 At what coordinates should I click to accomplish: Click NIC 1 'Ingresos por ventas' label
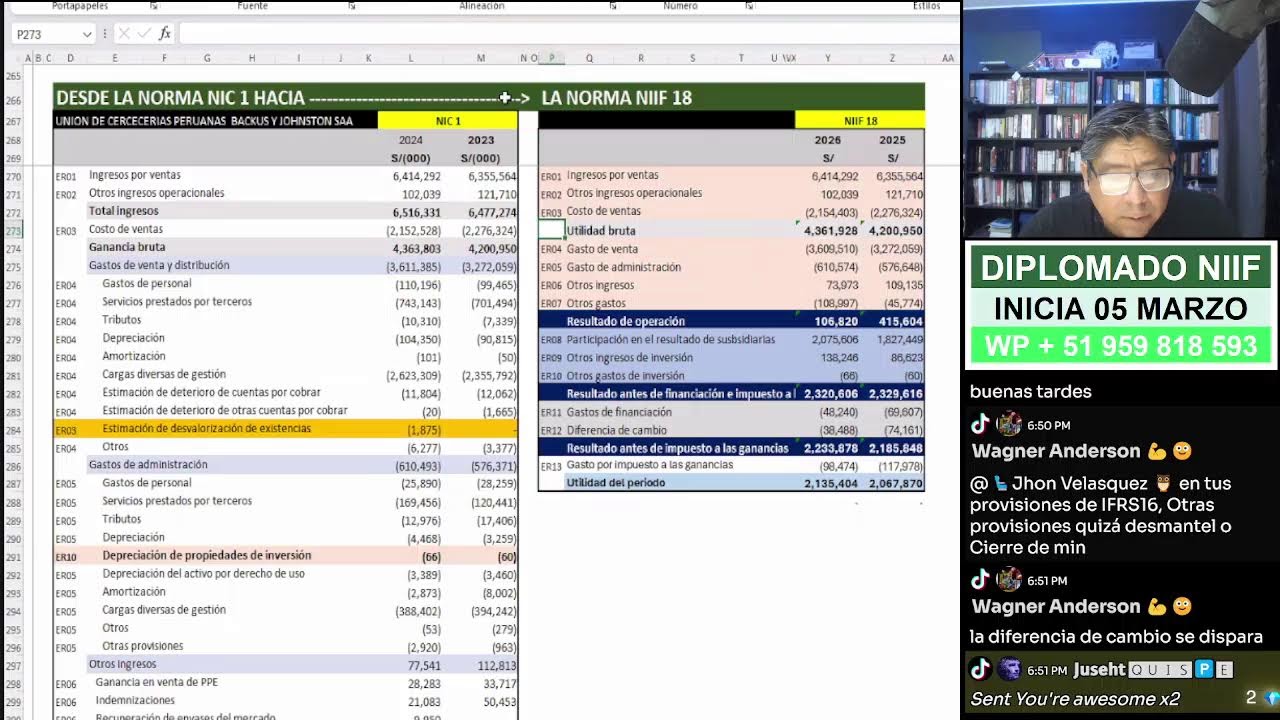pos(135,175)
